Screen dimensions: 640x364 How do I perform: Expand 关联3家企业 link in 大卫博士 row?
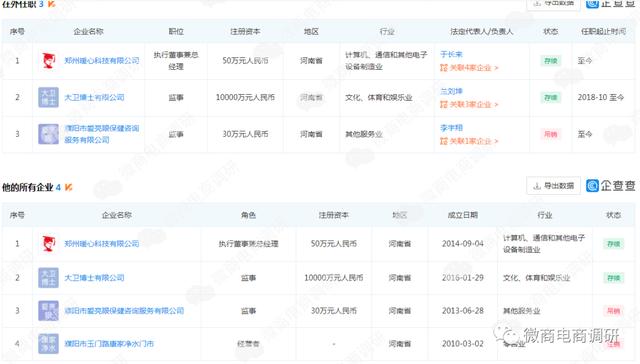469,104
